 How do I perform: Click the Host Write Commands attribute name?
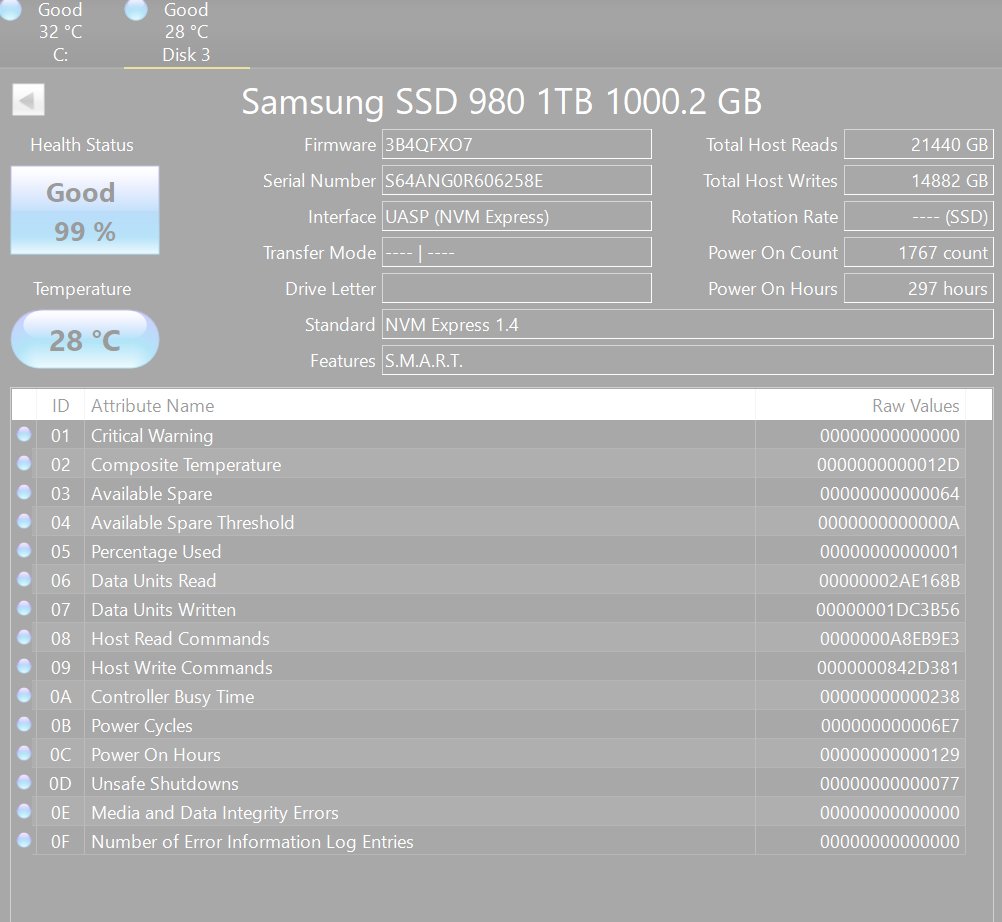[x=182, y=668]
